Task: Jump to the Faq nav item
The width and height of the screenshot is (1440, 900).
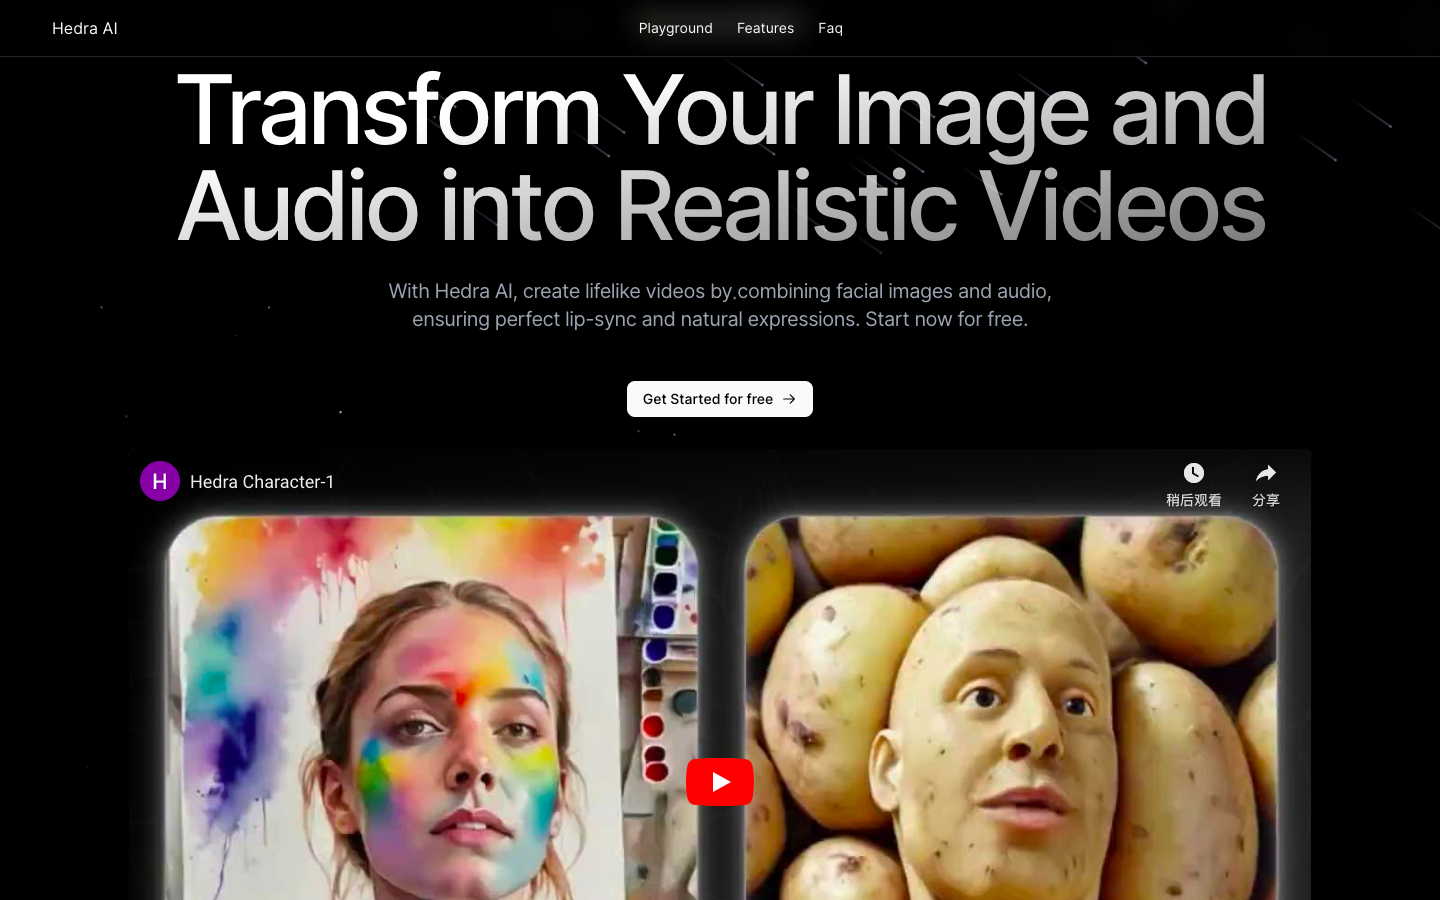Action: (830, 28)
